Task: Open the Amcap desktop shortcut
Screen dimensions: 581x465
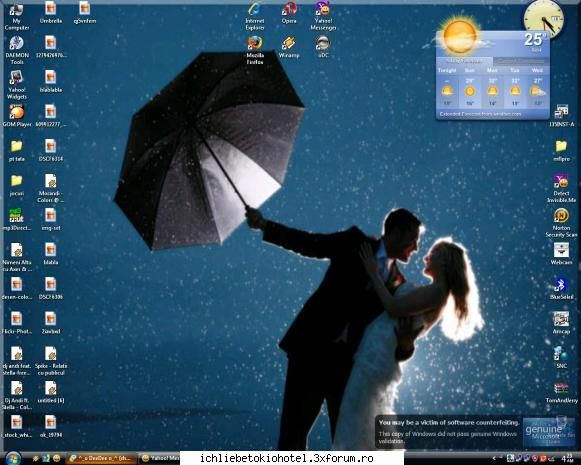Action: coord(561,323)
